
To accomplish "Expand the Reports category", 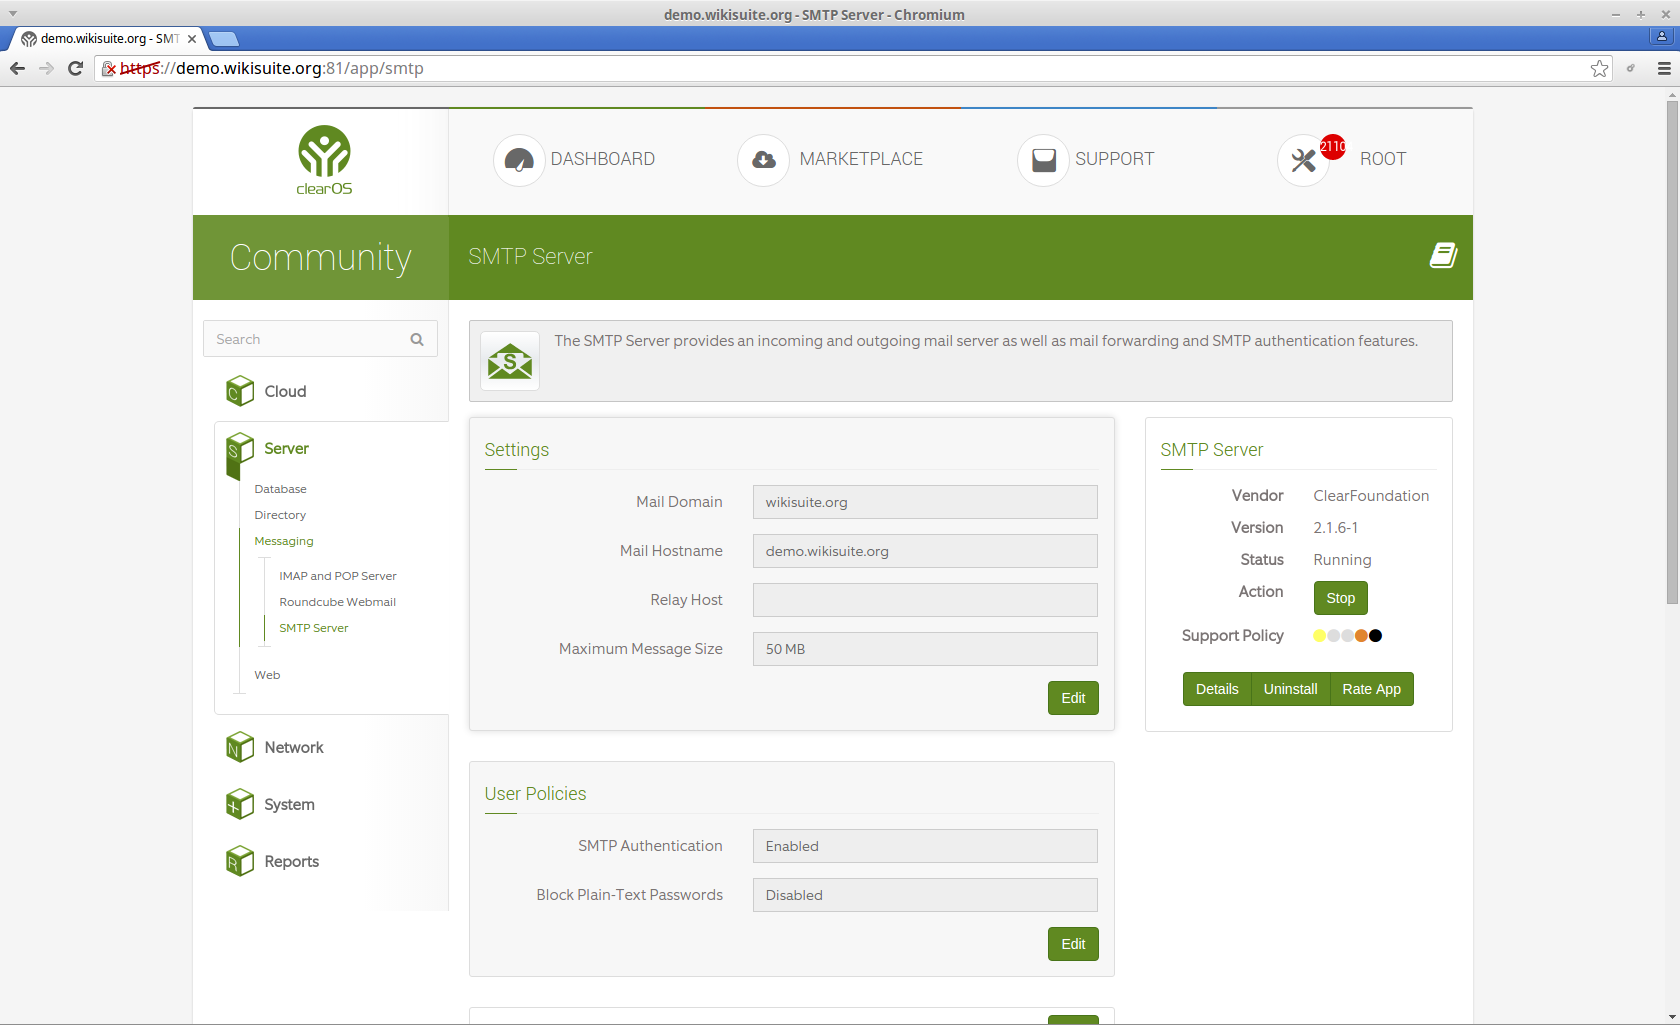I will click(291, 862).
